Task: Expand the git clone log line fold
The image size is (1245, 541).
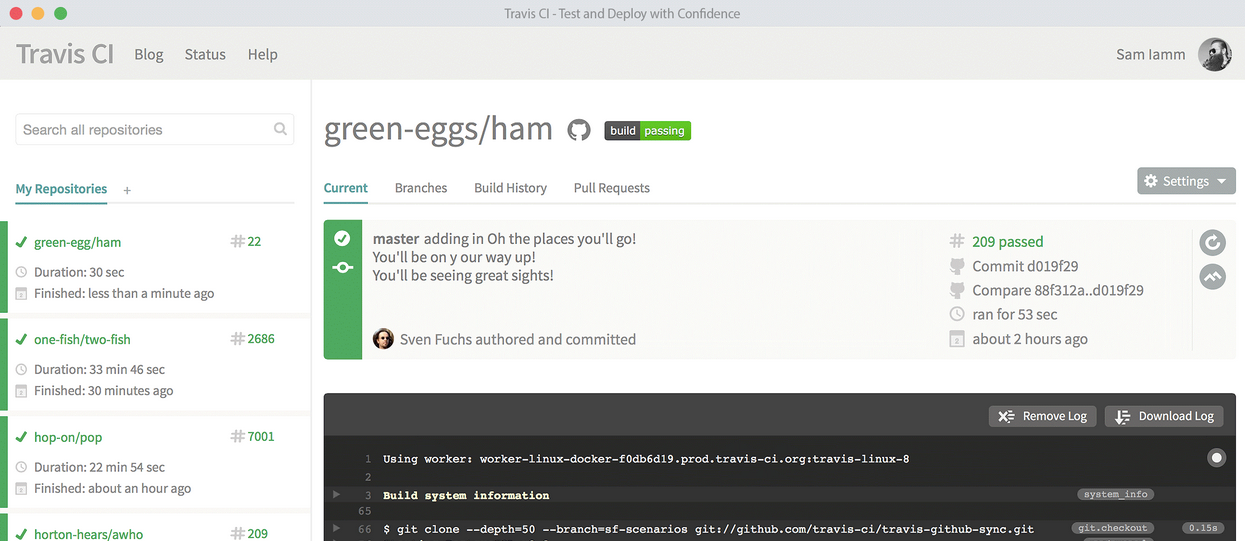Action: coord(337,527)
